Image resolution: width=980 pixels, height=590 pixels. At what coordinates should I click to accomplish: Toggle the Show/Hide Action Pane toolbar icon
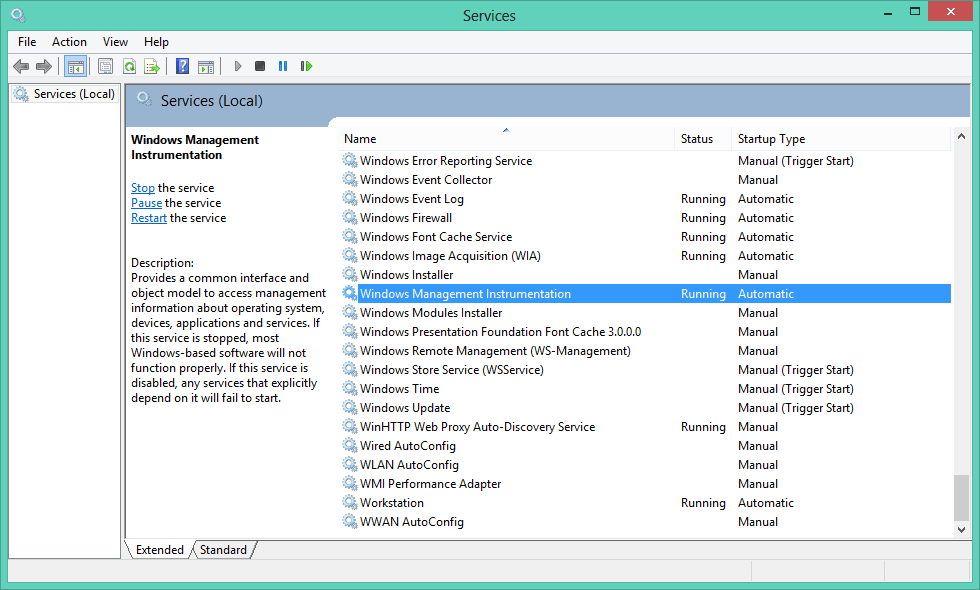pos(206,66)
